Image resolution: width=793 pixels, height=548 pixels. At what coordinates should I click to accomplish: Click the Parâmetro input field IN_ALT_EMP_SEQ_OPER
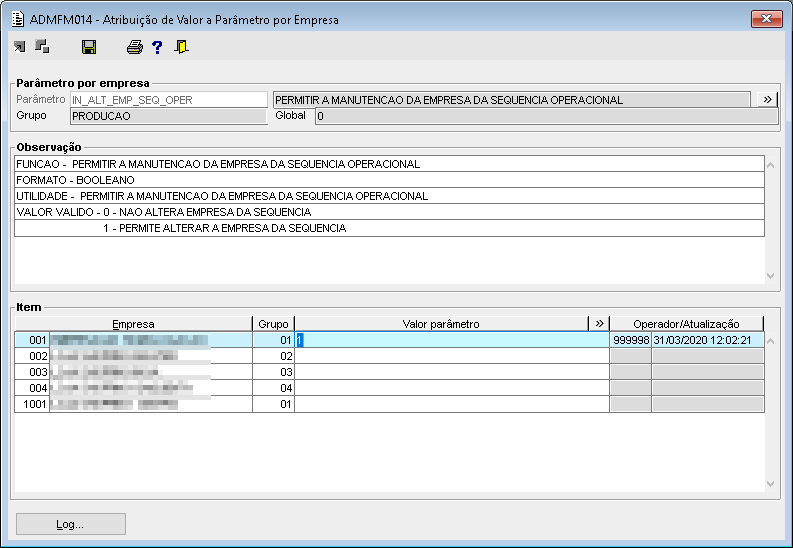pos(169,100)
